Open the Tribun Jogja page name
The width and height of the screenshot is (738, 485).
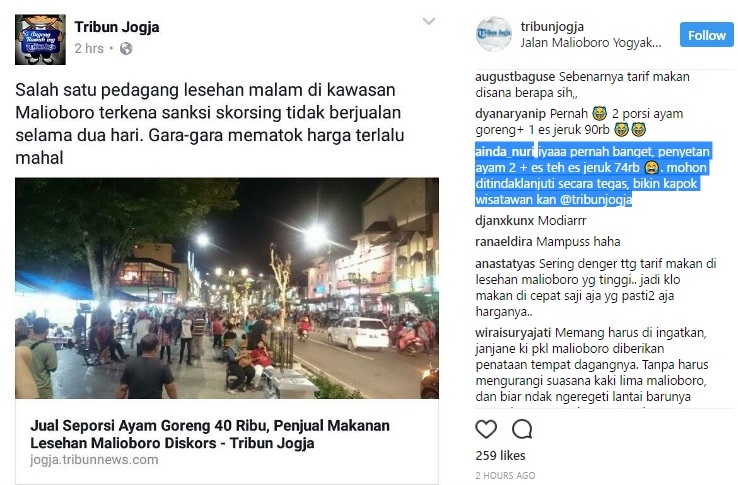click(117, 27)
